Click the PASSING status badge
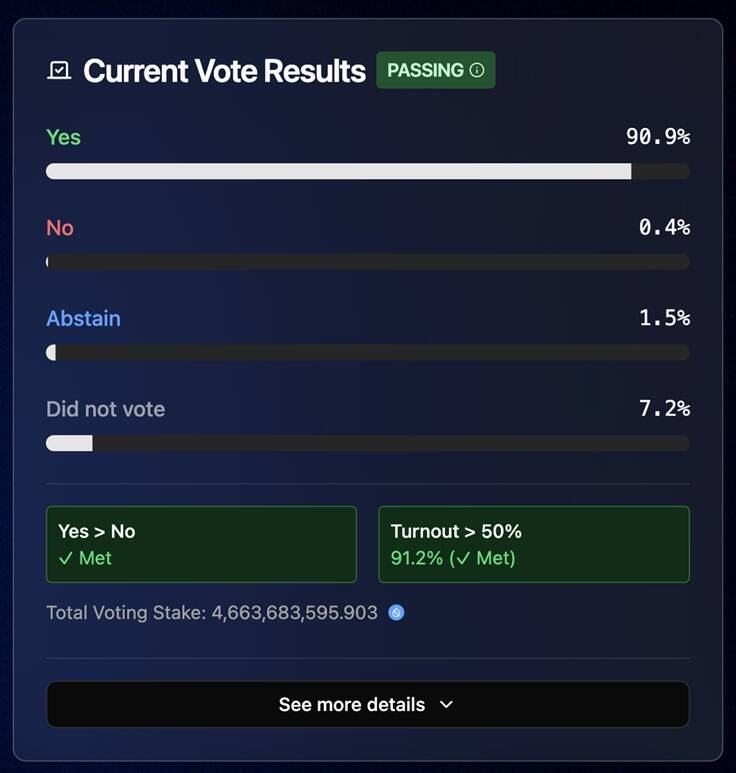The height and width of the screenshot is (773, 736). pyautogui.click(x=436, y=70)
